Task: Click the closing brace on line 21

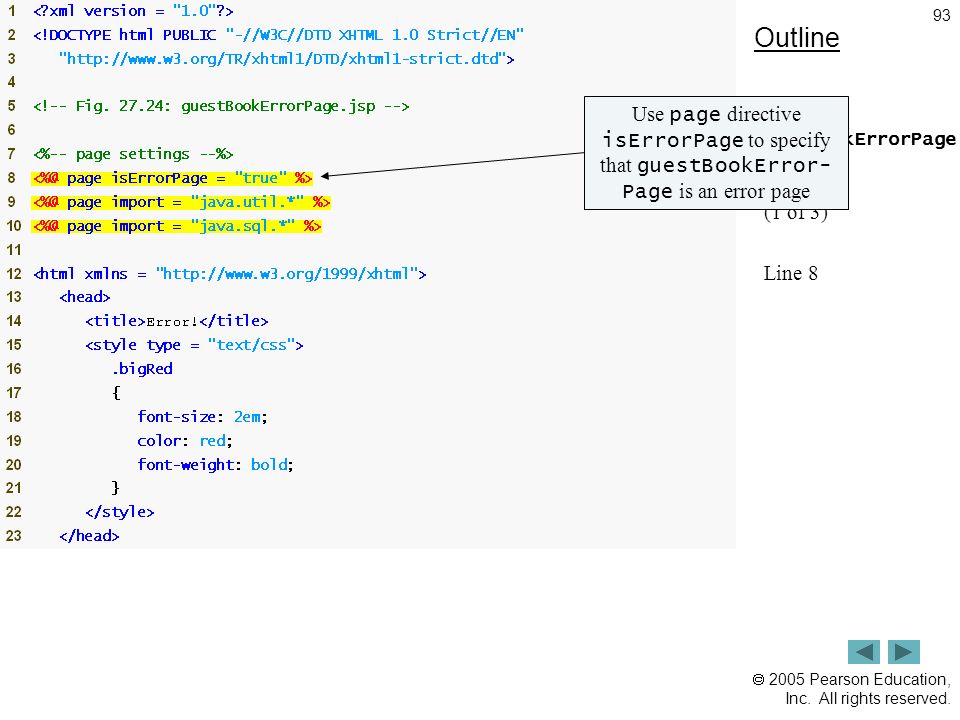Action: pos(116,488)
